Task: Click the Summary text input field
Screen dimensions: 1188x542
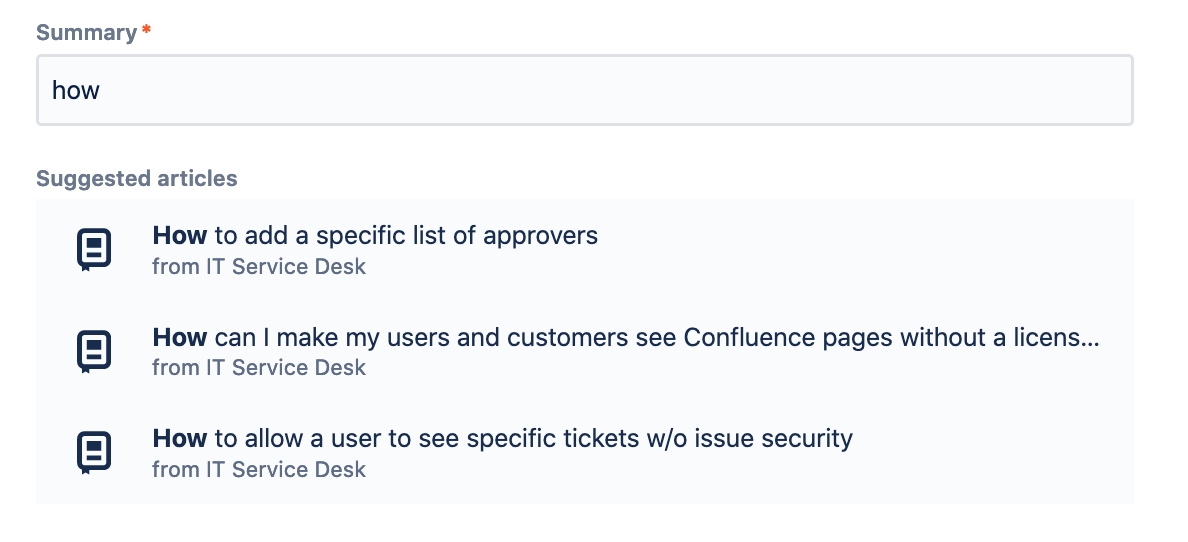Action: click(584, 90)
